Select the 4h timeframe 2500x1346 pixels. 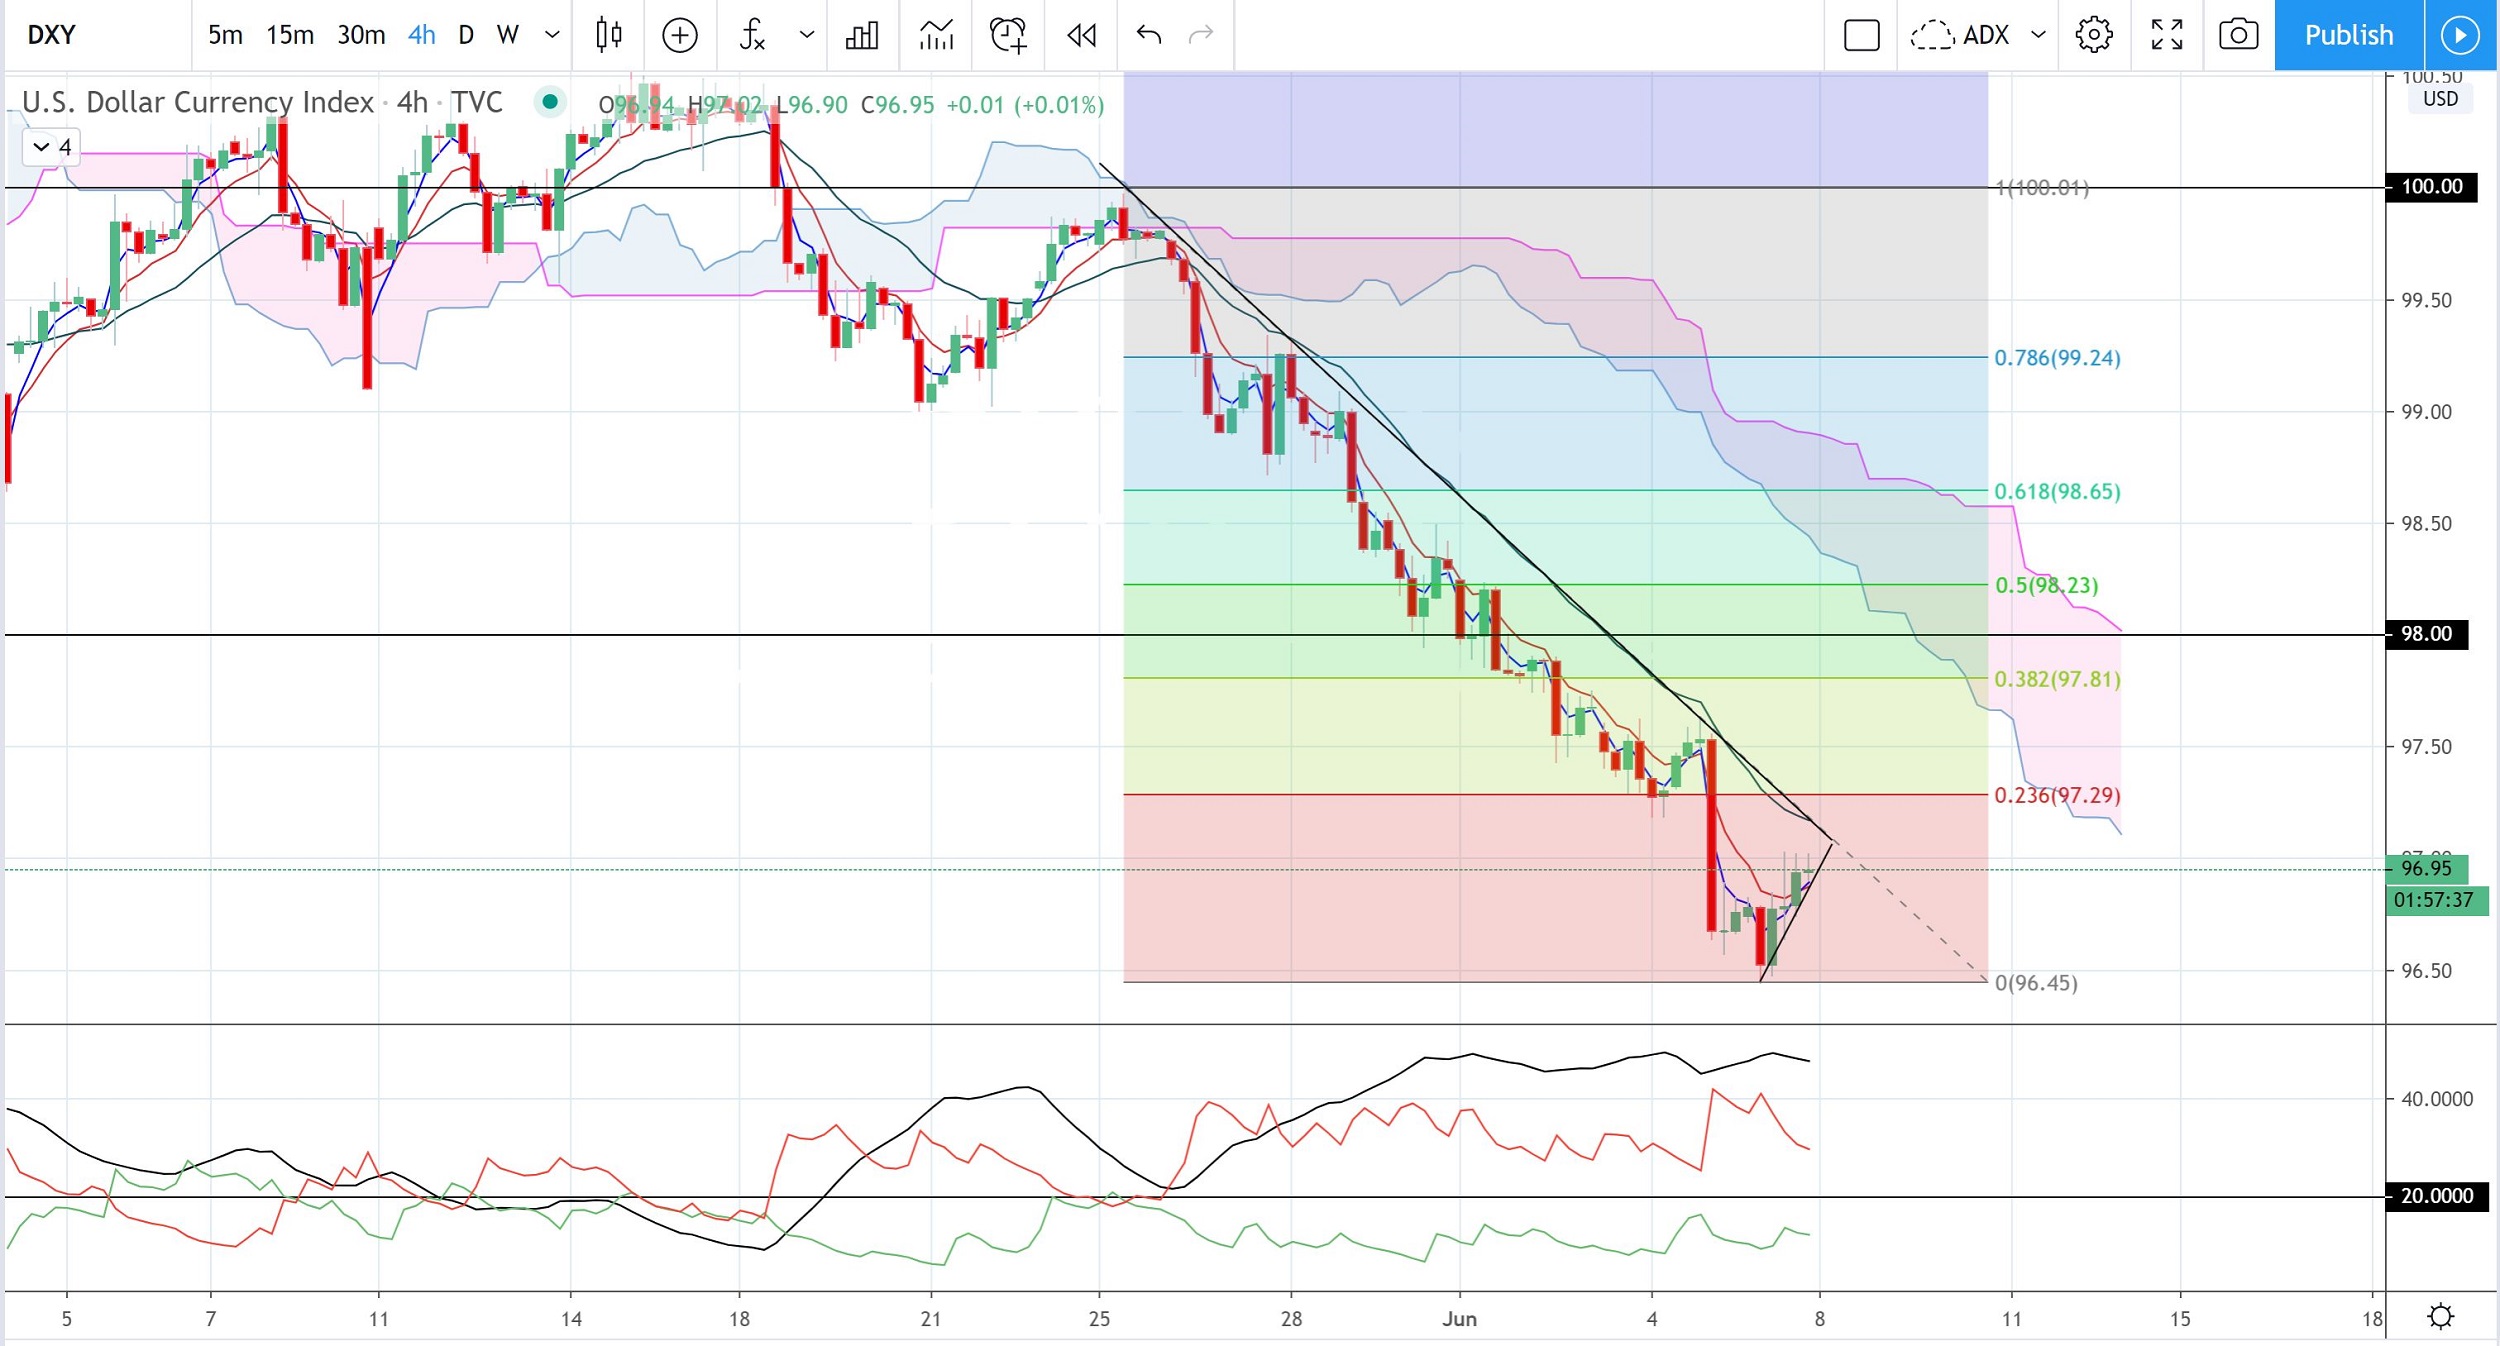point(421,35)
